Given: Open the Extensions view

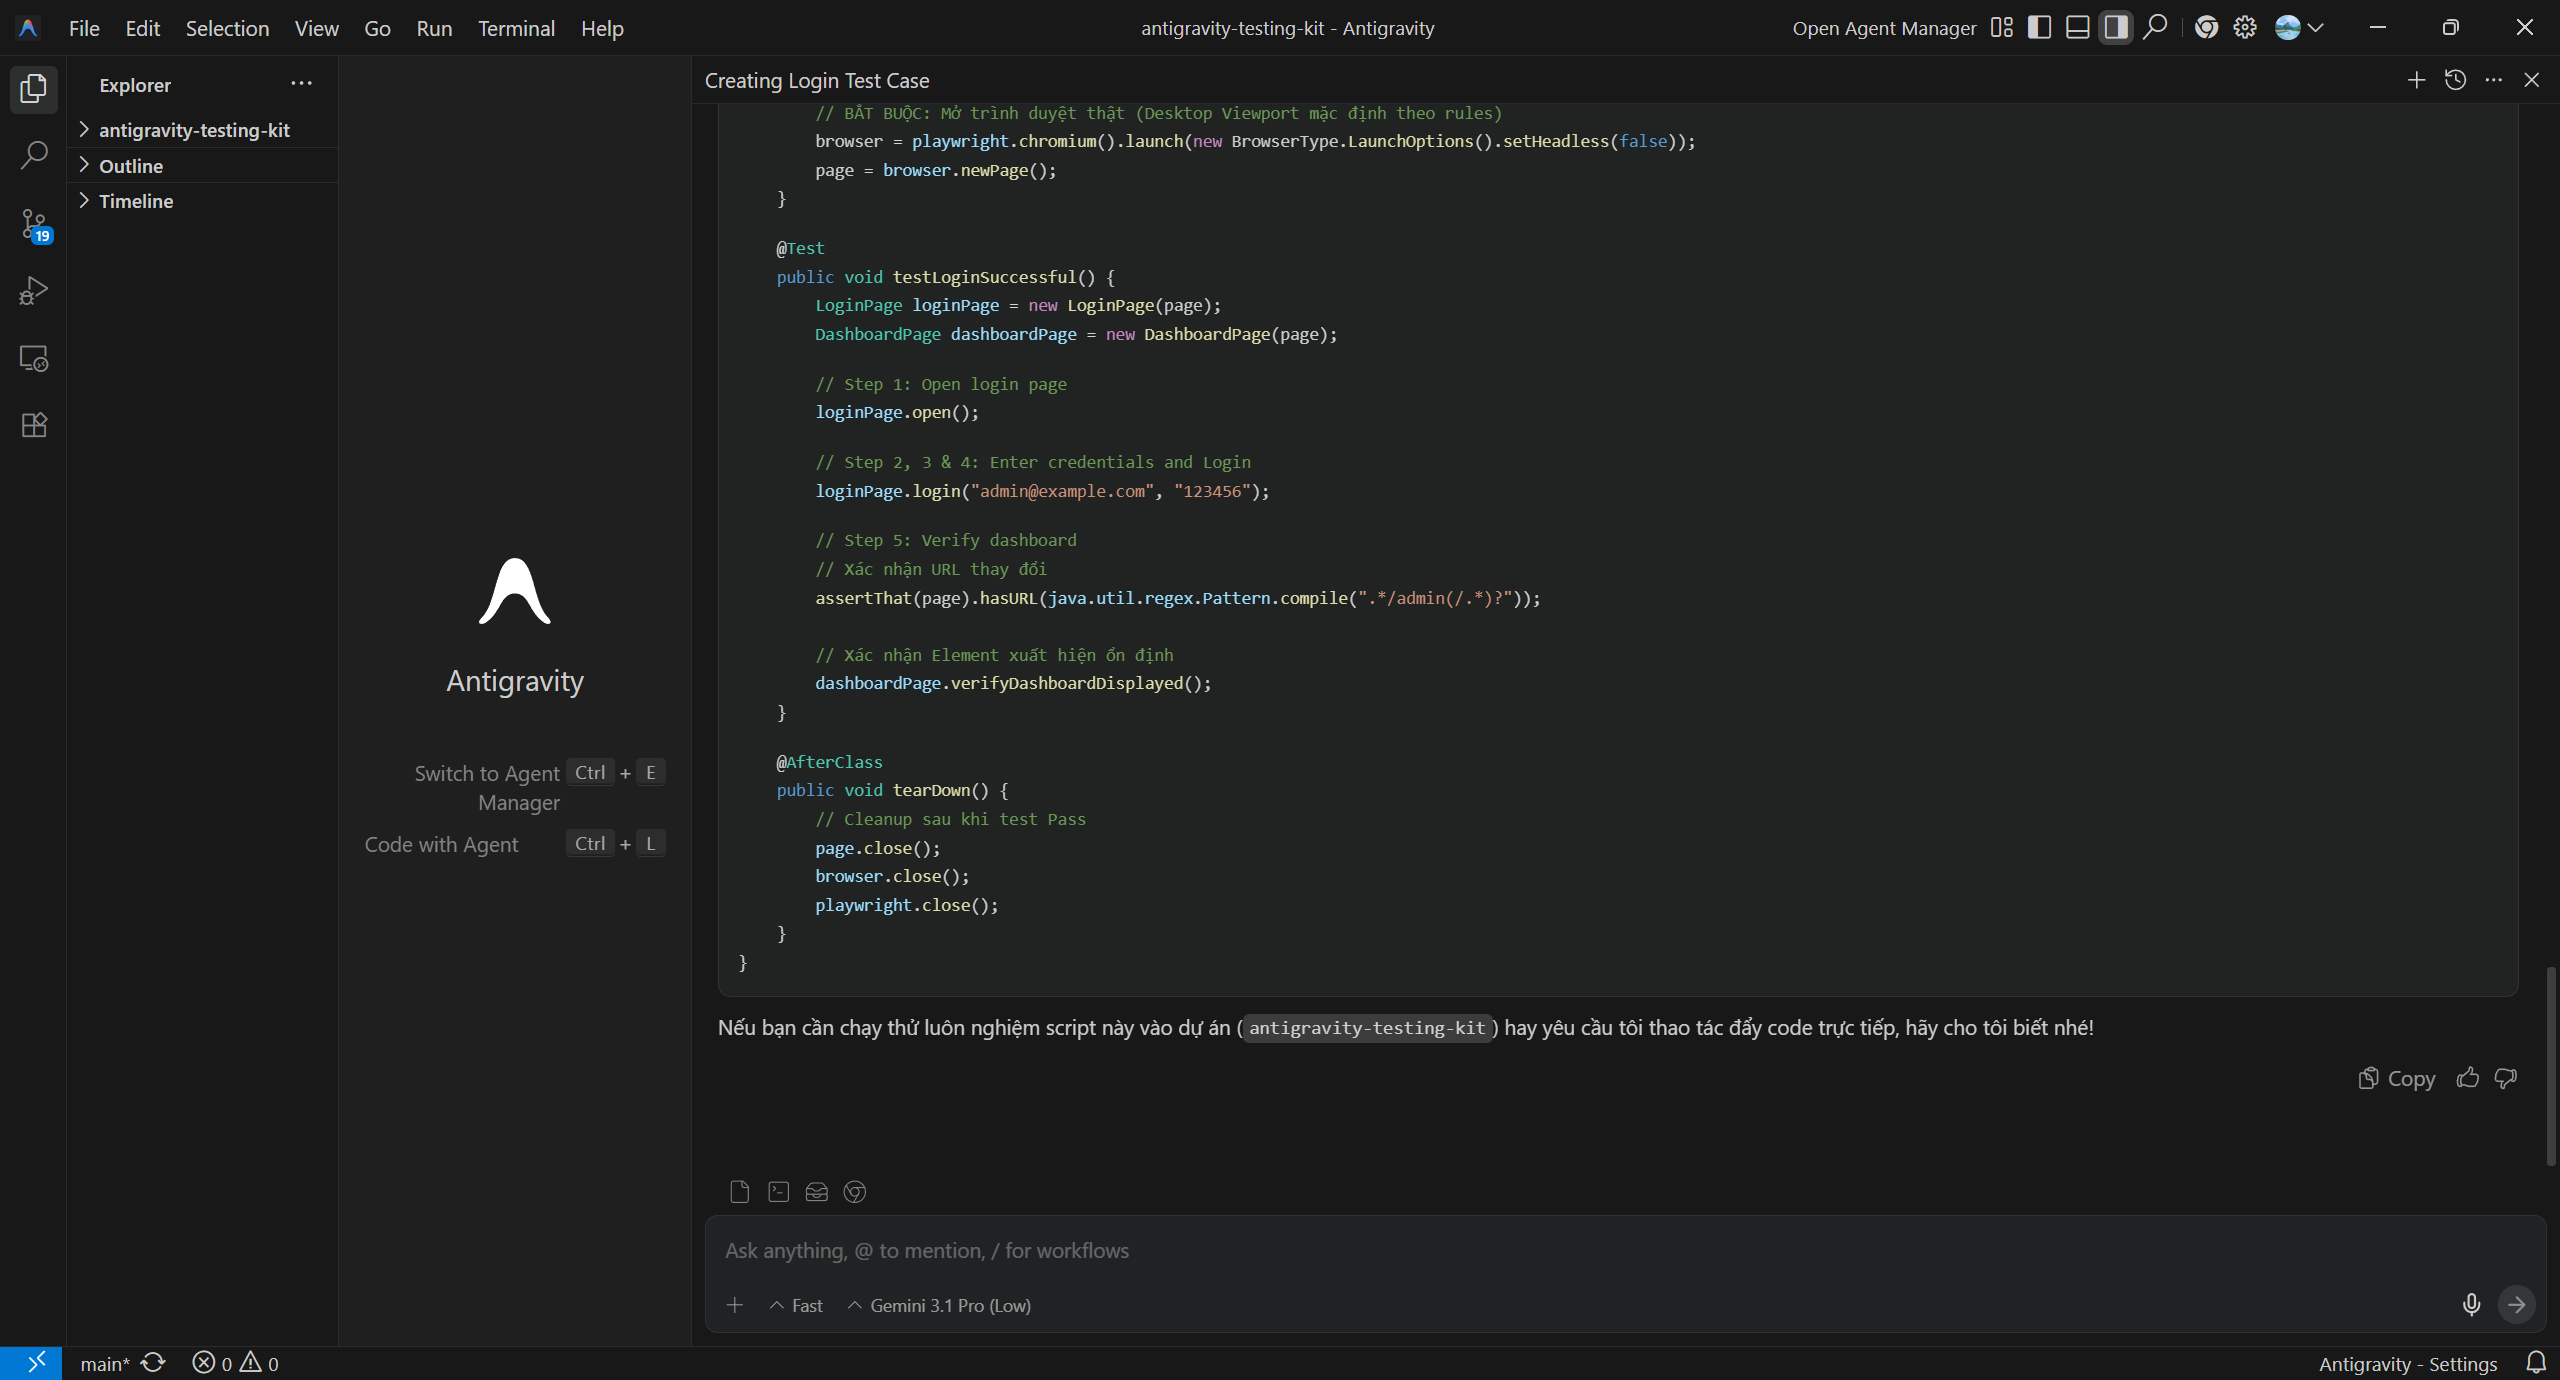Looking at the screenshot, I should [34, 425].
